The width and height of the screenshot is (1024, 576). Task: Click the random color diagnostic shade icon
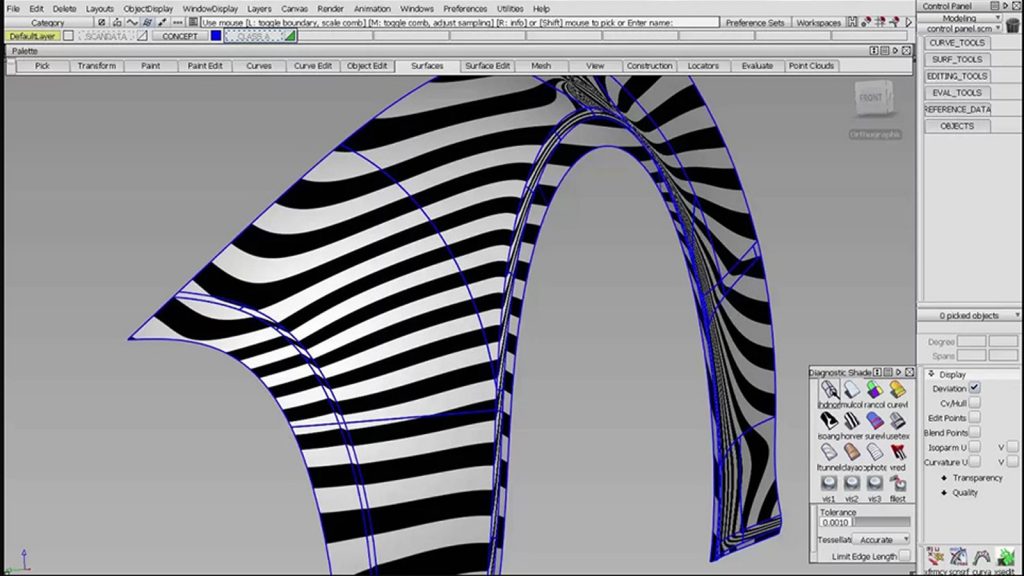[875, 390]
